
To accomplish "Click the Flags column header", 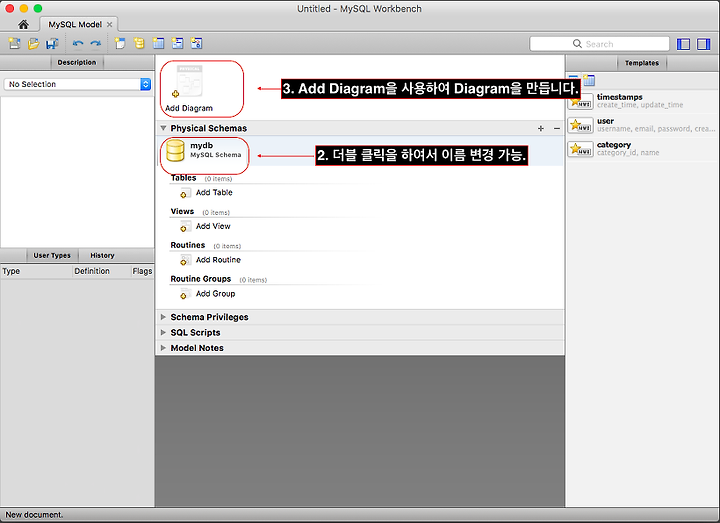I will tap(142, 271).
